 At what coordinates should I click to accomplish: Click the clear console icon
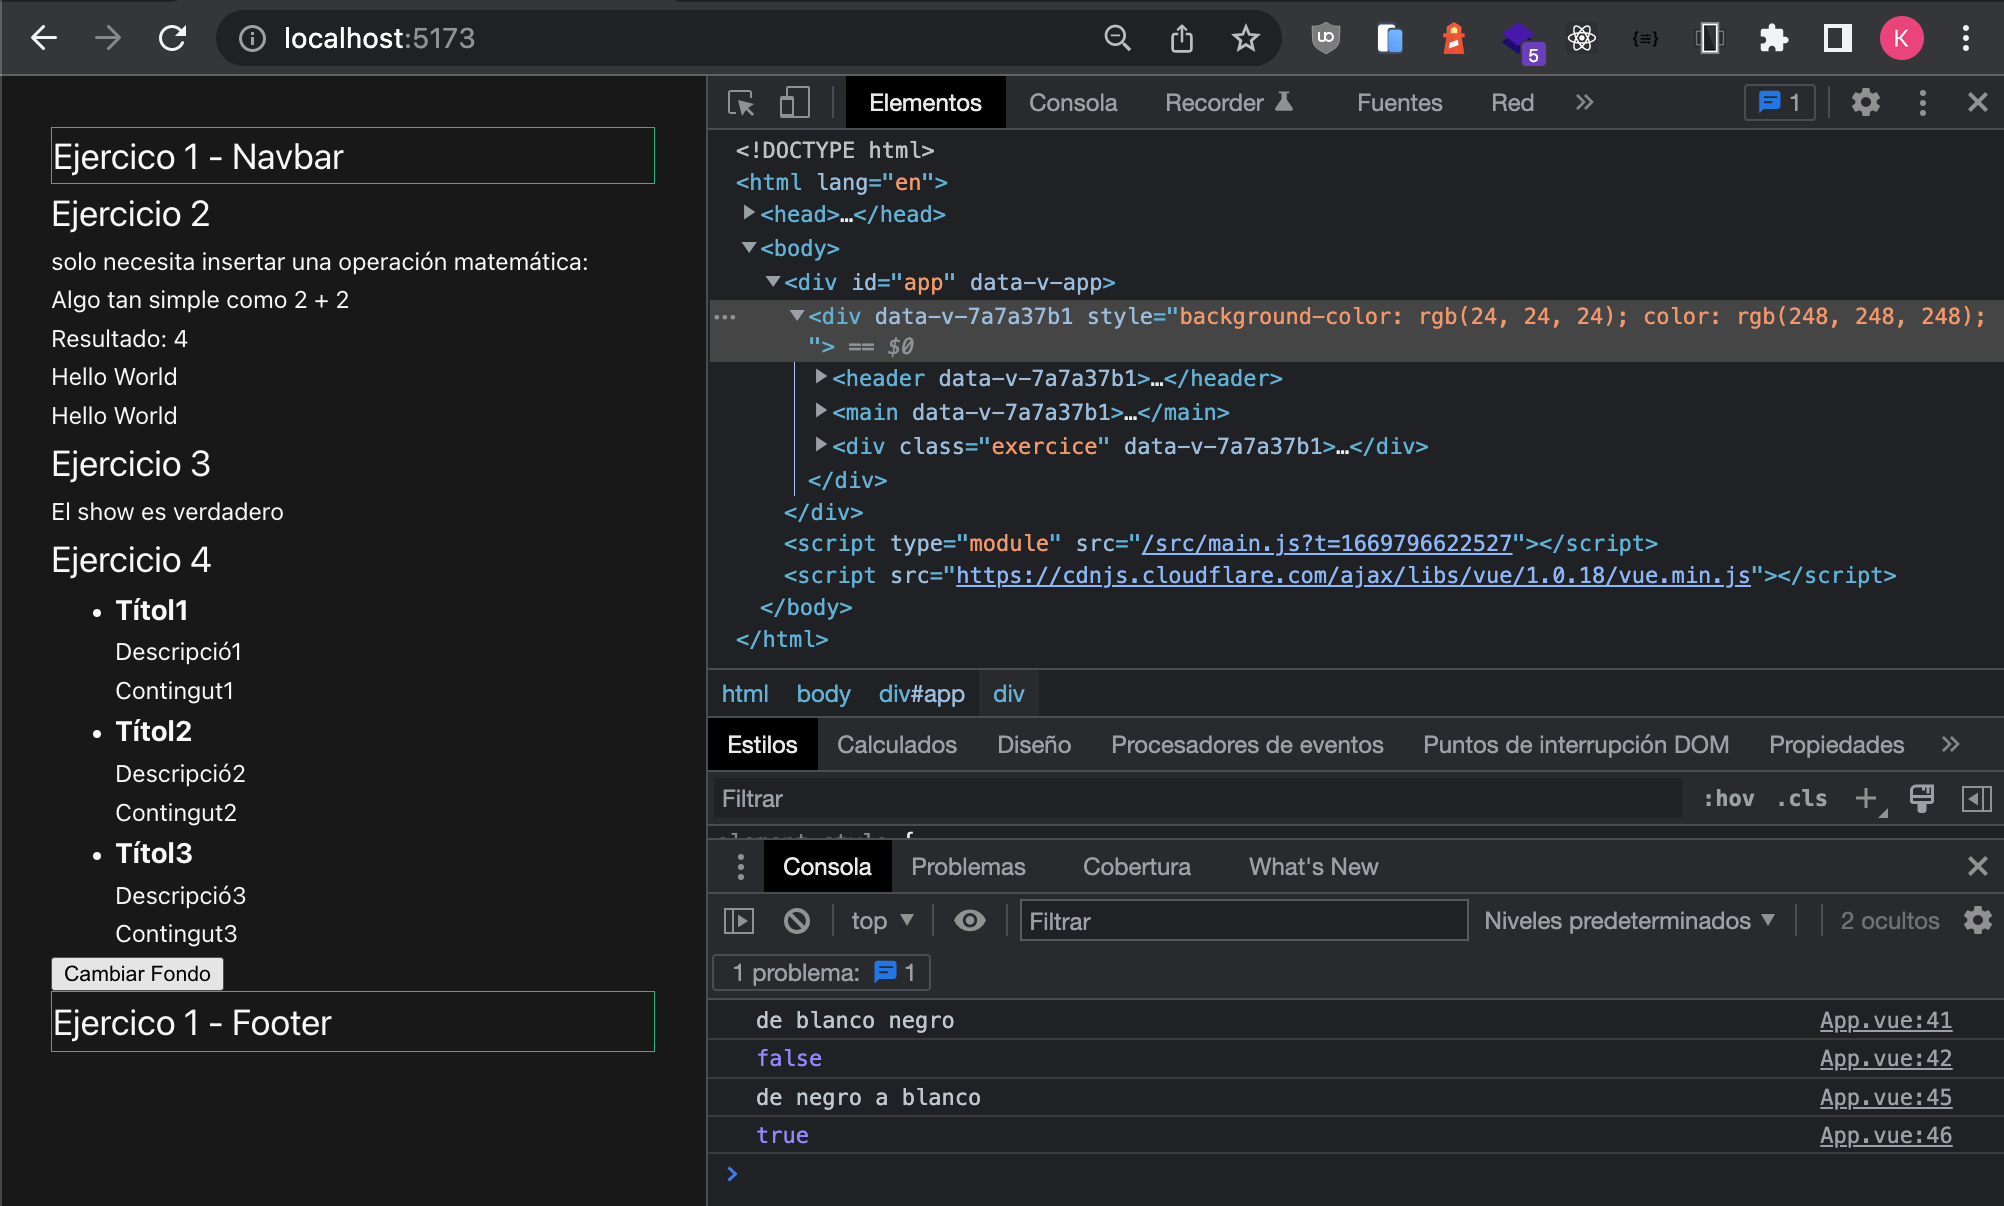796,921
